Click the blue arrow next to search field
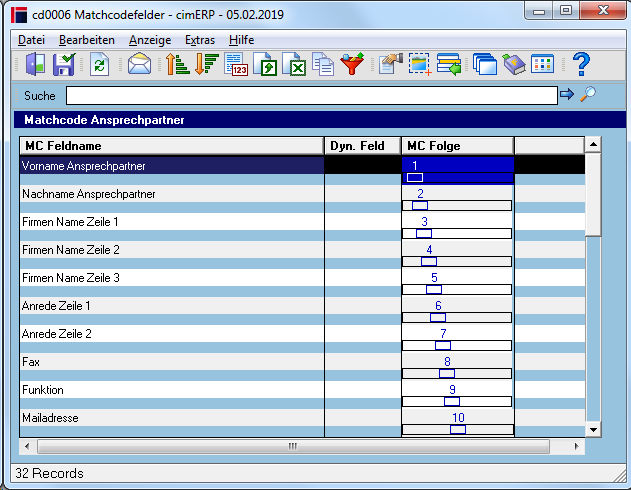Image resolution: width=631 pixels, height=490 pixels. pos(567,94)
